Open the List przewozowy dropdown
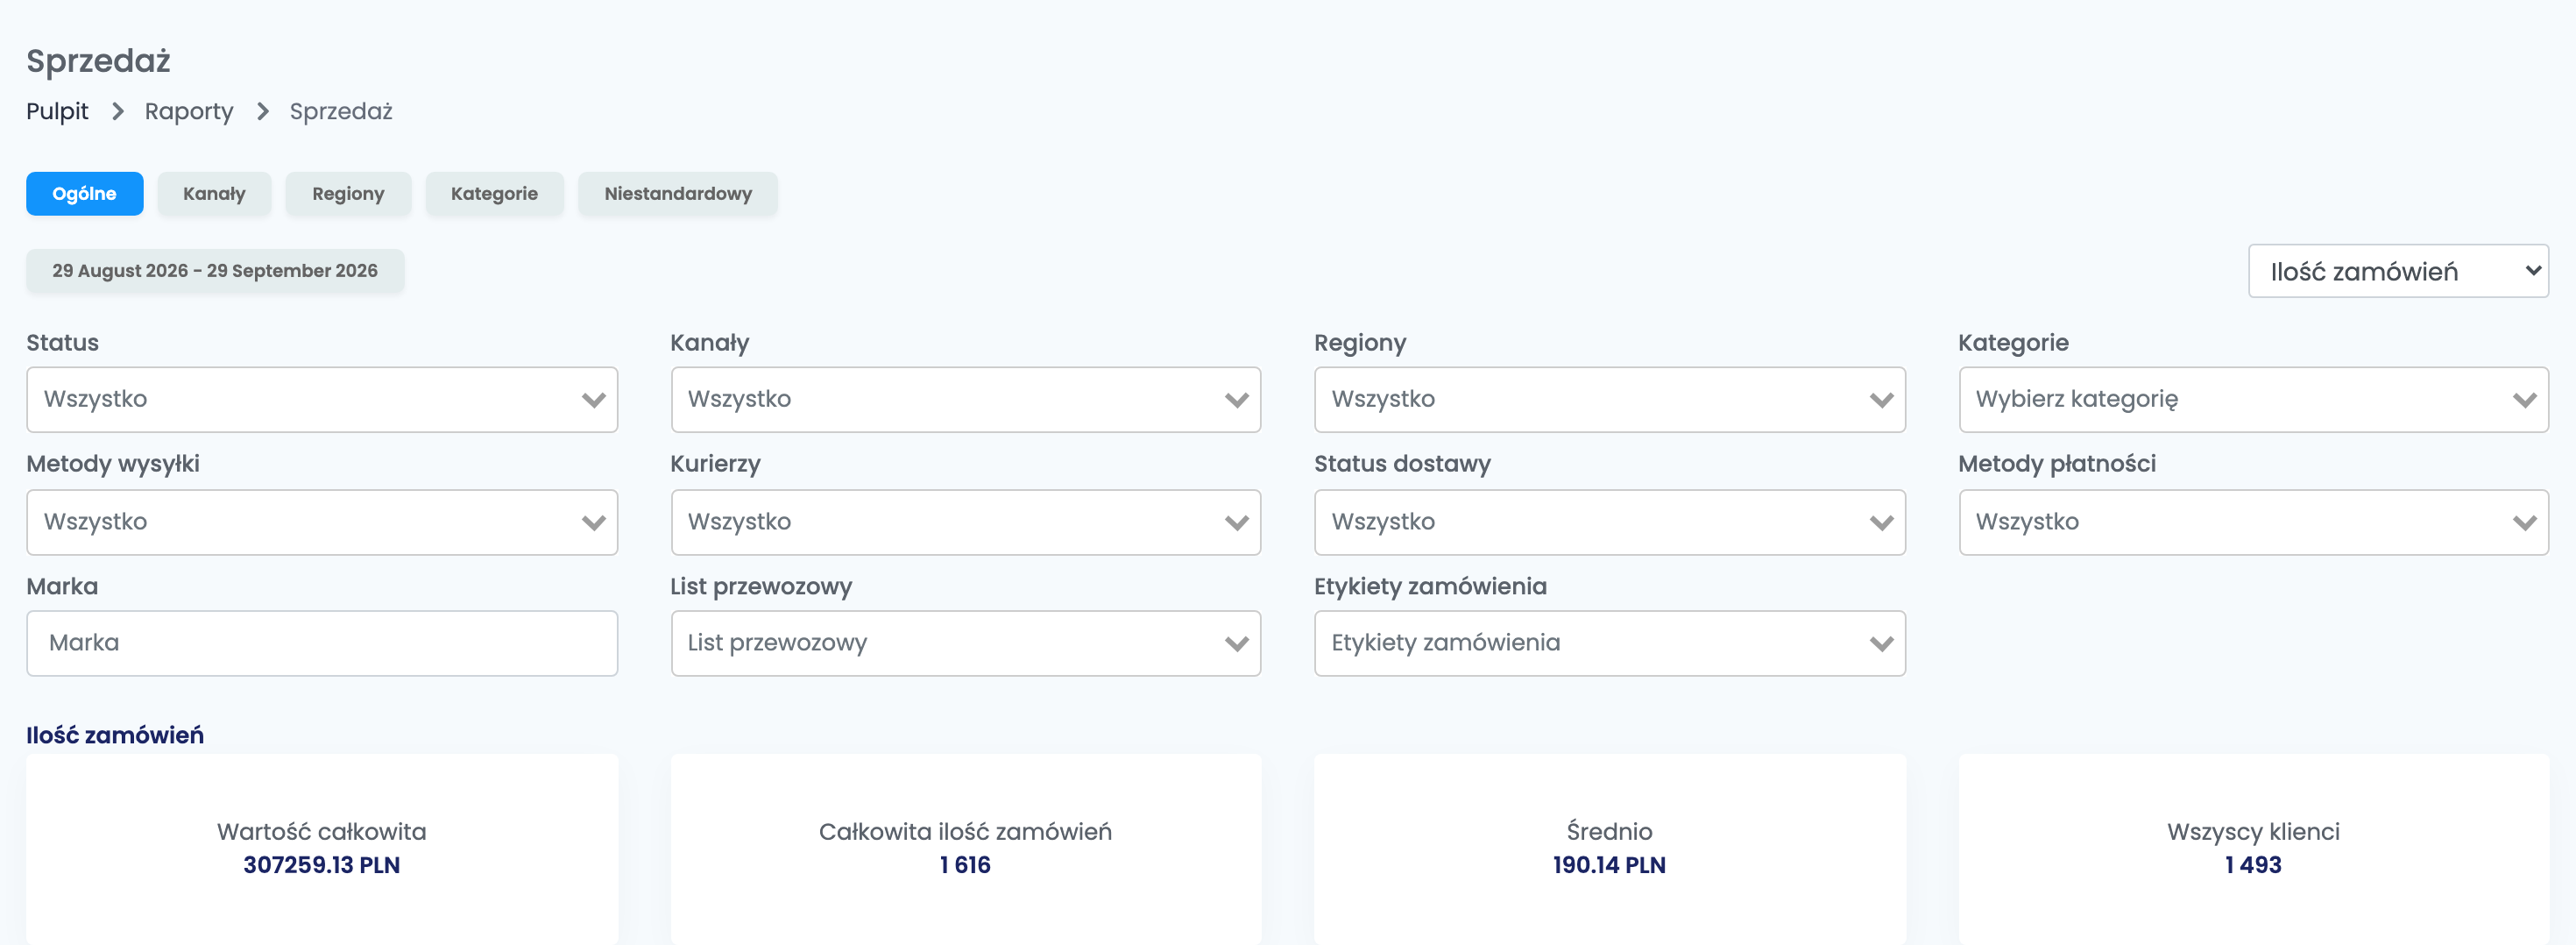Screen dimensions: 2576x945 [966, 643]
